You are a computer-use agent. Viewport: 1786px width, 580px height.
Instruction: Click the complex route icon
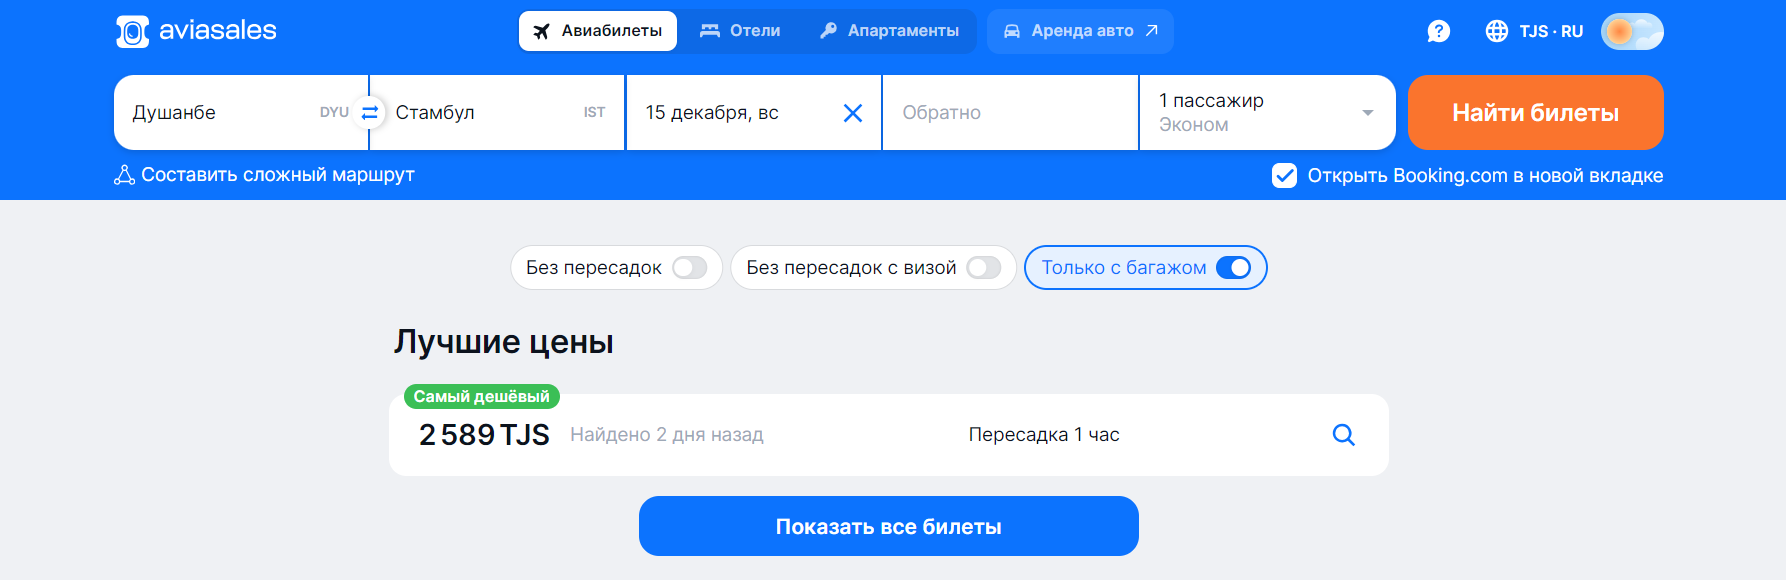point(124,175)
